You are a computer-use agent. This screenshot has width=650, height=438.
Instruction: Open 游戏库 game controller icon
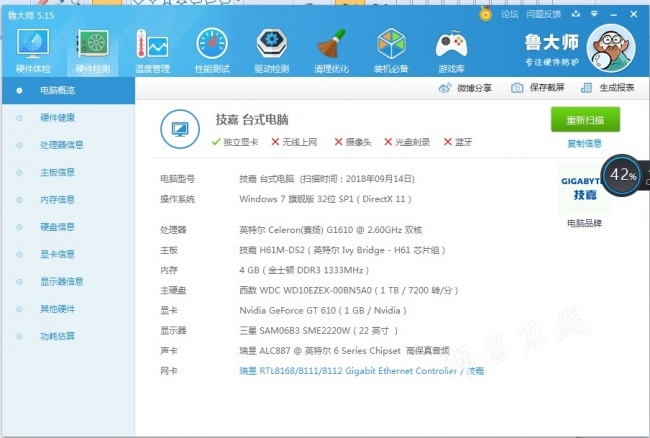tap(451, 51)
